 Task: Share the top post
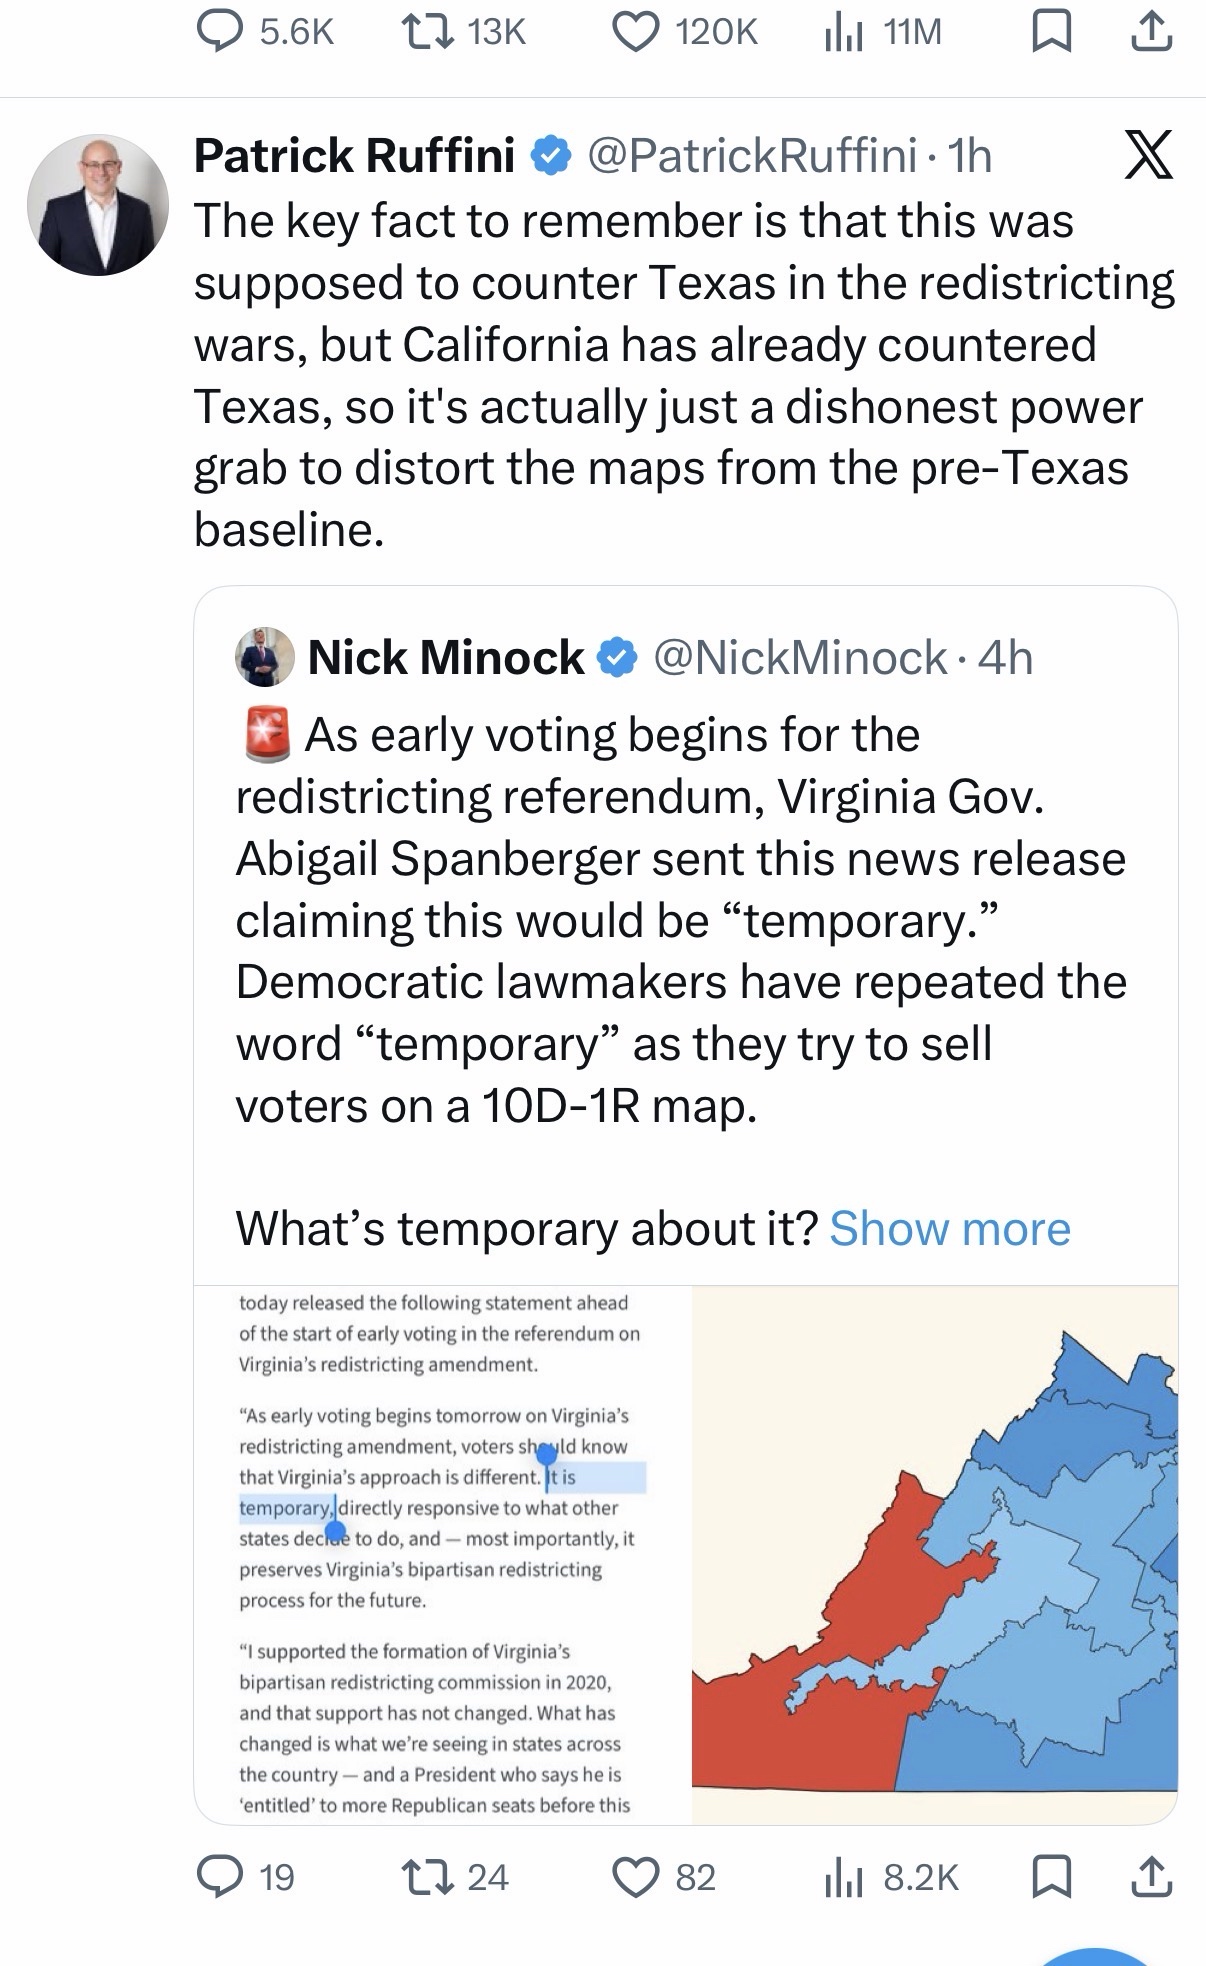point(1150,33)
